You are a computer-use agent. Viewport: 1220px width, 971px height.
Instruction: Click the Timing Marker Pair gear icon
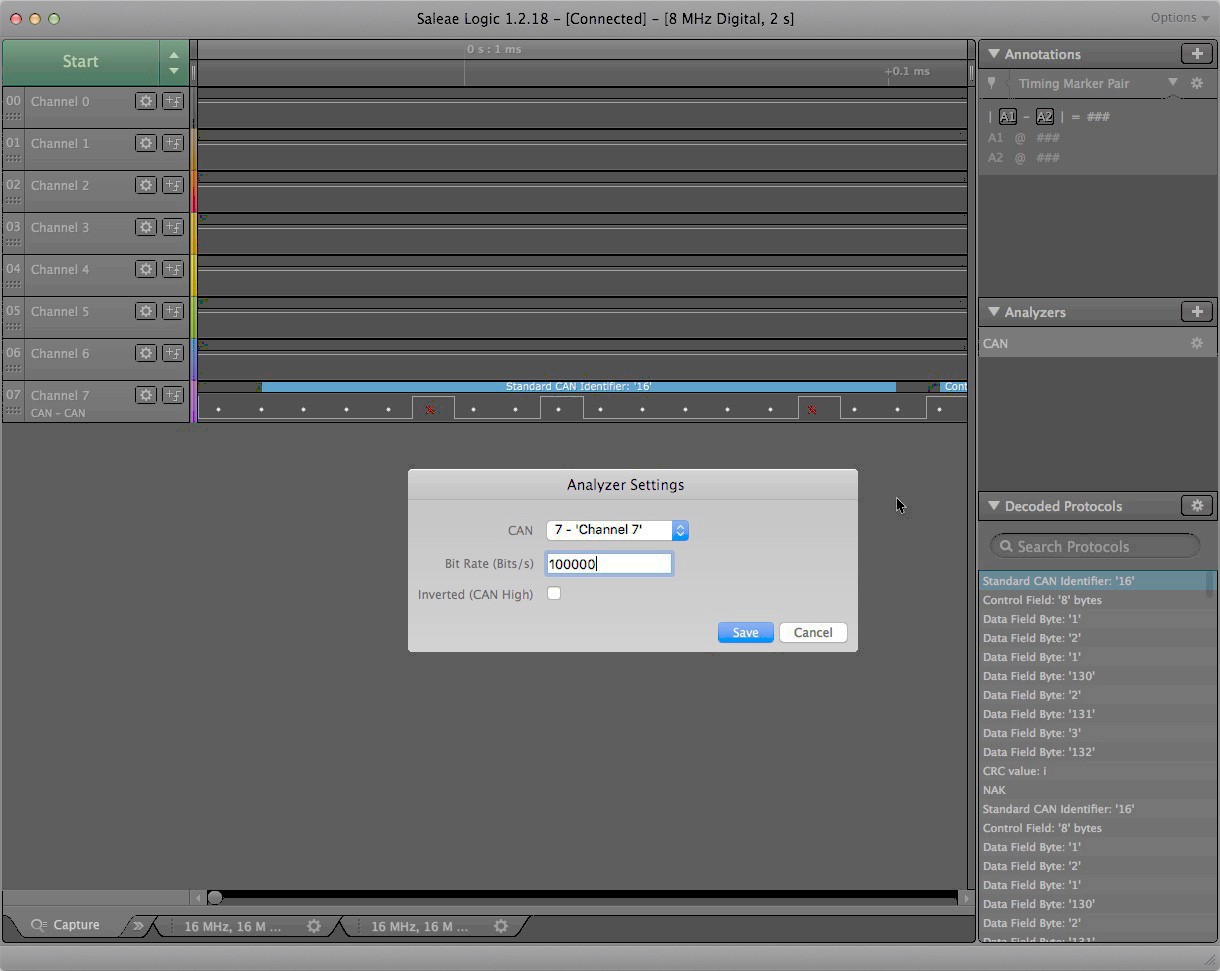tap(1196, 84)
